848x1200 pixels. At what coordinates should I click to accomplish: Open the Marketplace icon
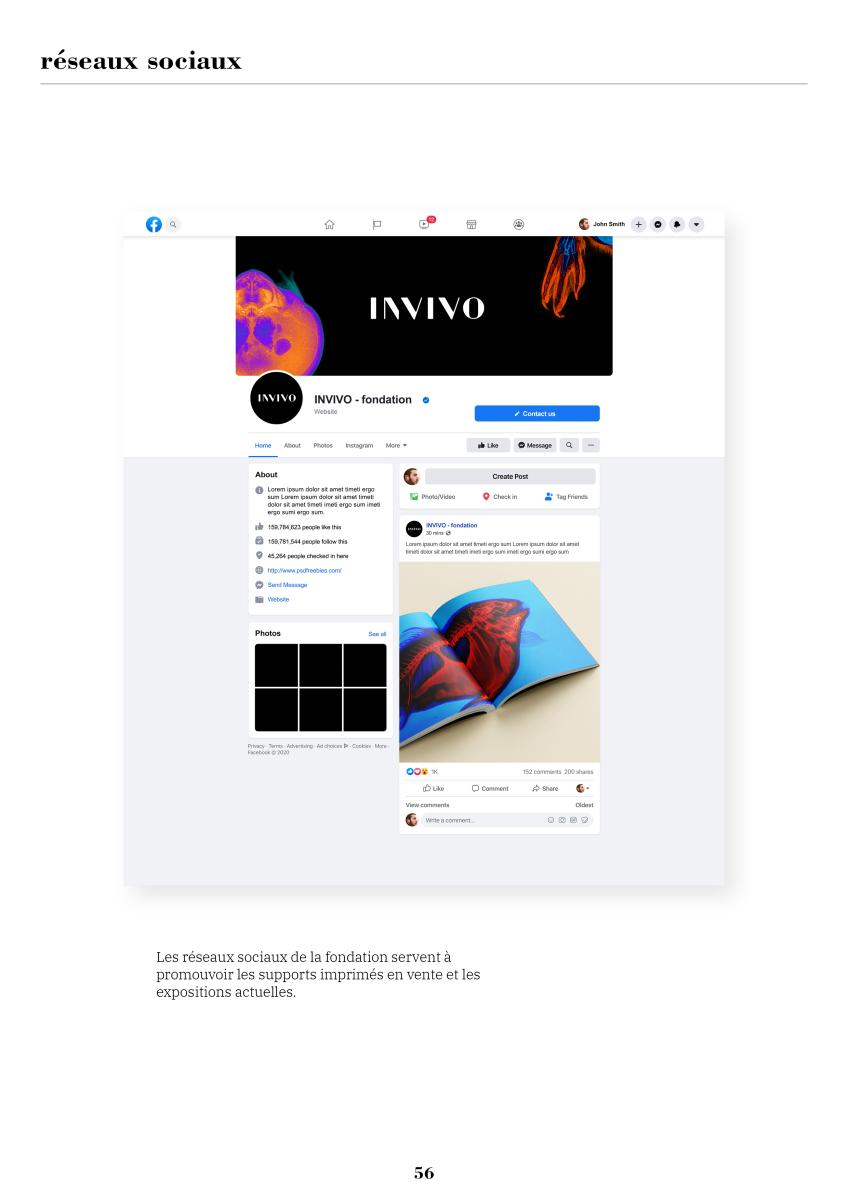click(x=471, y=224)
